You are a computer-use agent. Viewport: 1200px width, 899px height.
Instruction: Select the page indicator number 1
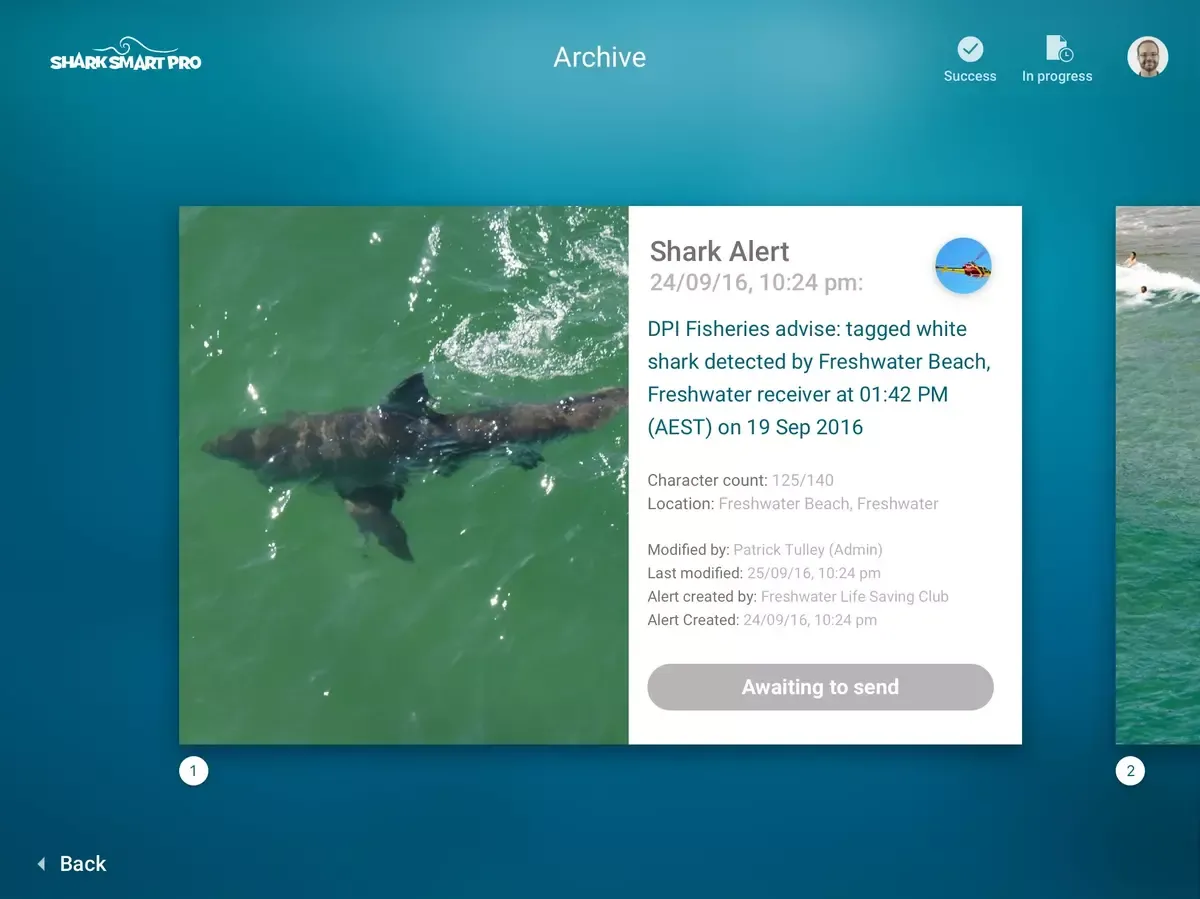193,771
